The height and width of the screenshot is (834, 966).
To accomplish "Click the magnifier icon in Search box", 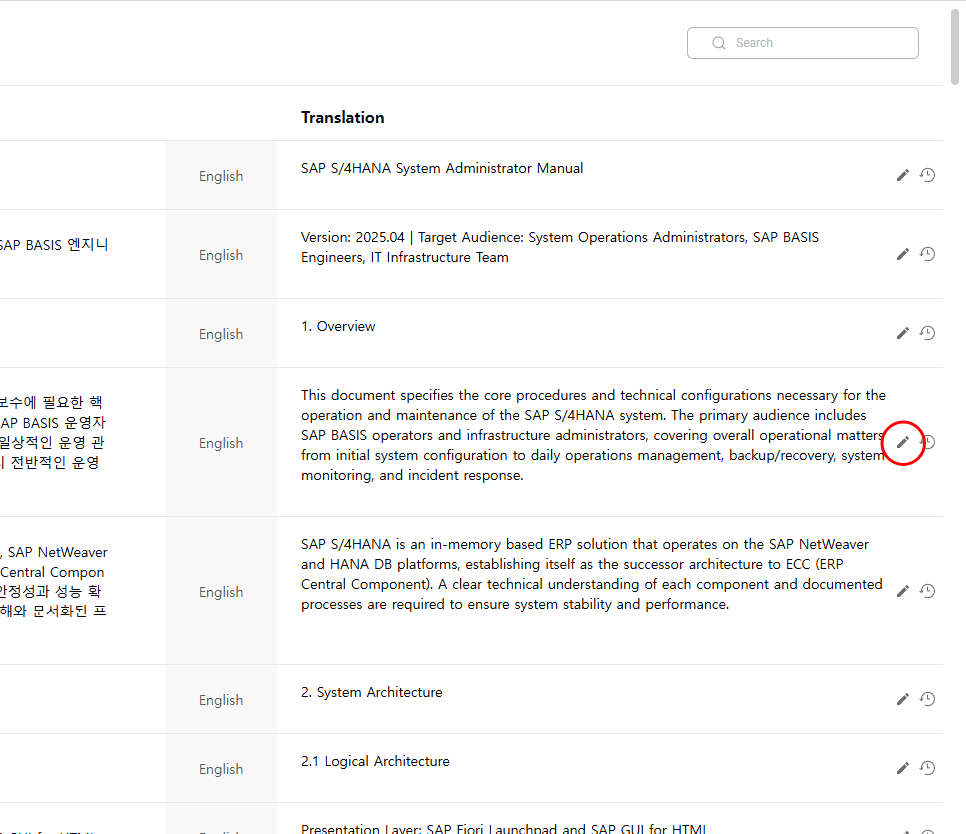I will click(x=718, y=43).
